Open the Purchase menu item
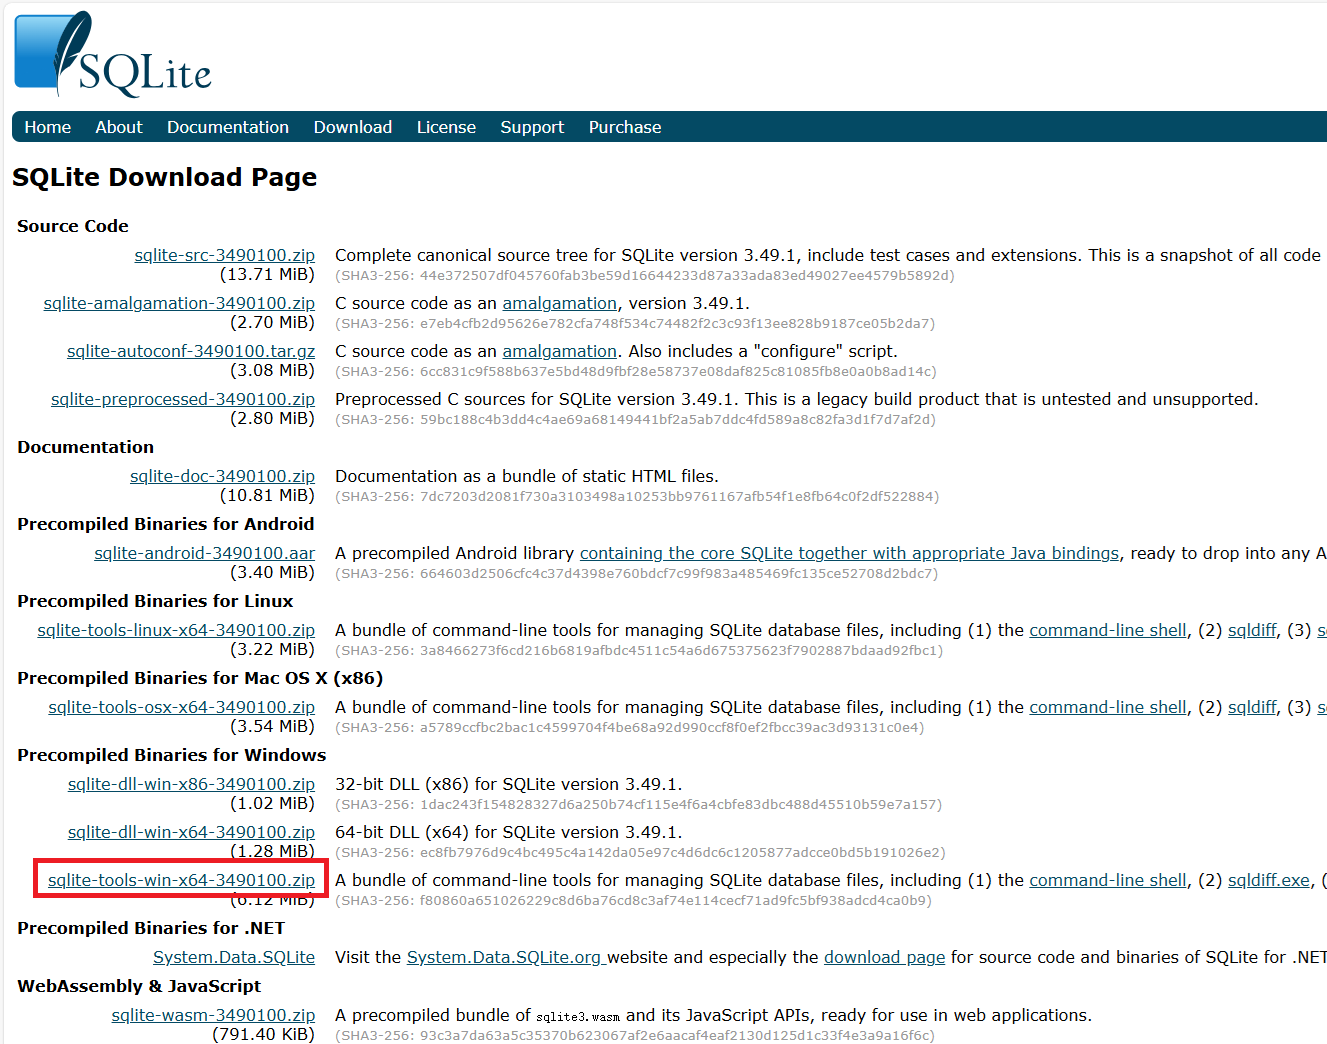 [x=625, y=127]
